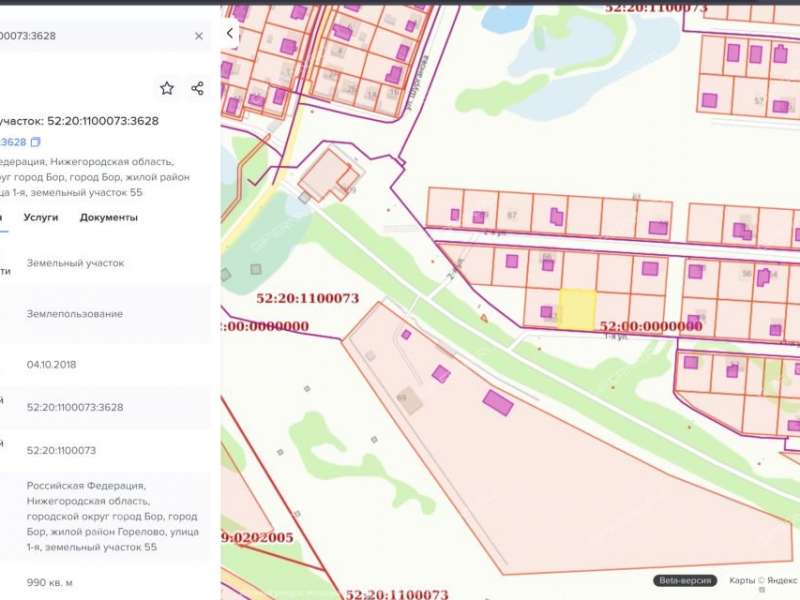
Task: Click the cadastral number search field
Action: (x=90, y=36)
